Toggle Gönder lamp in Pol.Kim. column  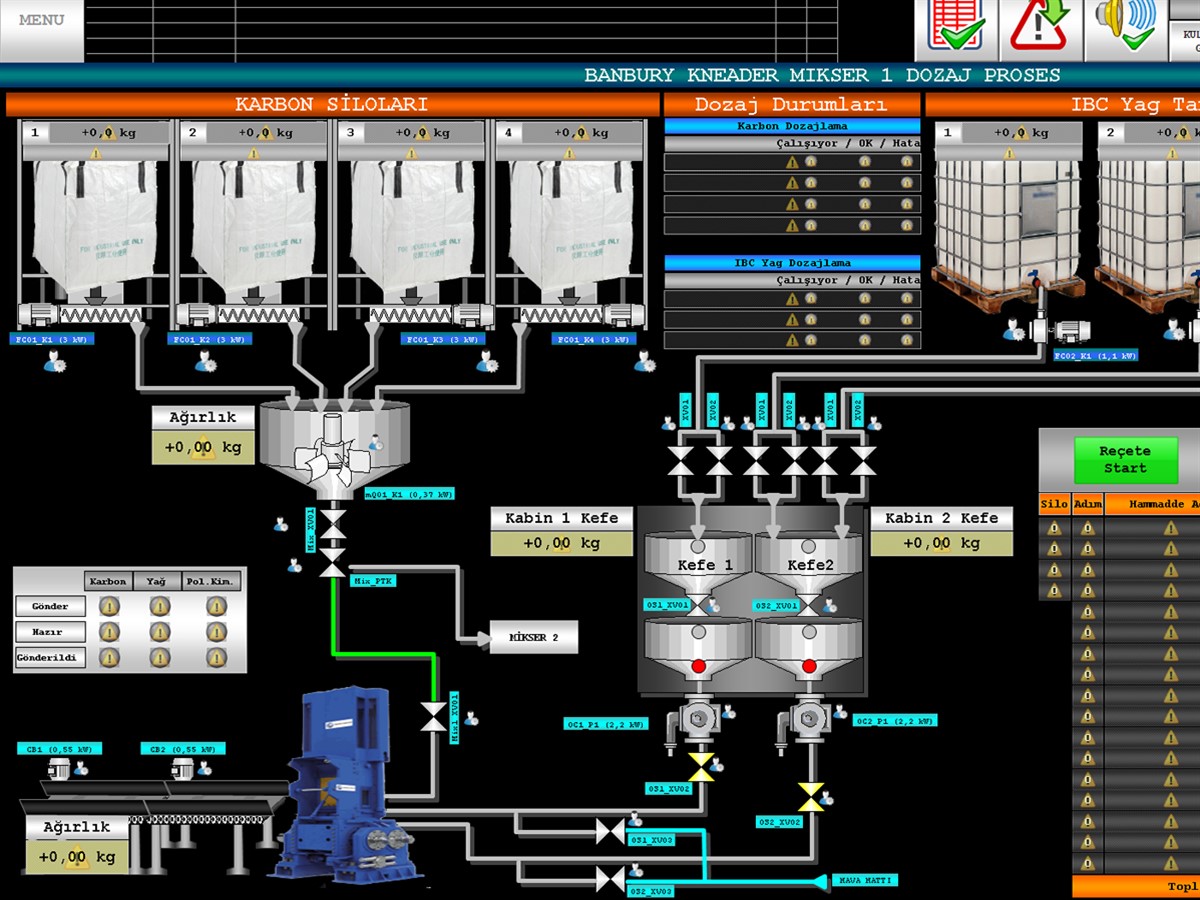click(x=216, y=606)
